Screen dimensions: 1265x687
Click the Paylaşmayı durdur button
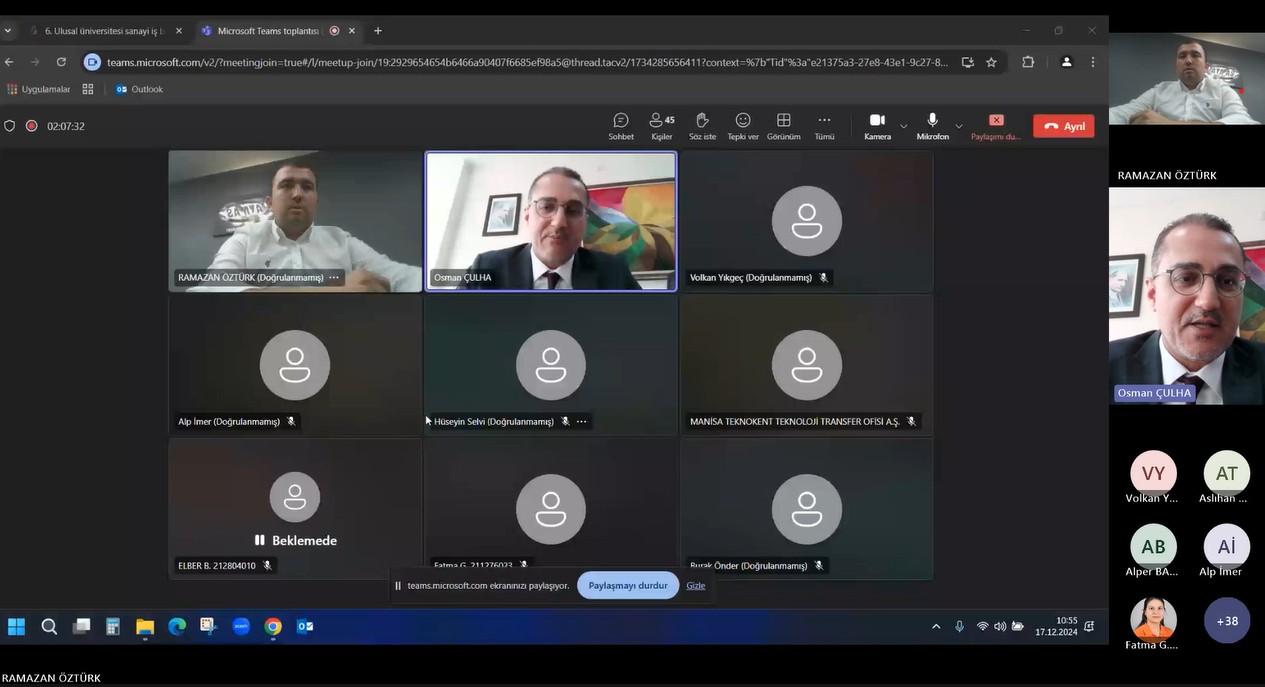[627, 586]
